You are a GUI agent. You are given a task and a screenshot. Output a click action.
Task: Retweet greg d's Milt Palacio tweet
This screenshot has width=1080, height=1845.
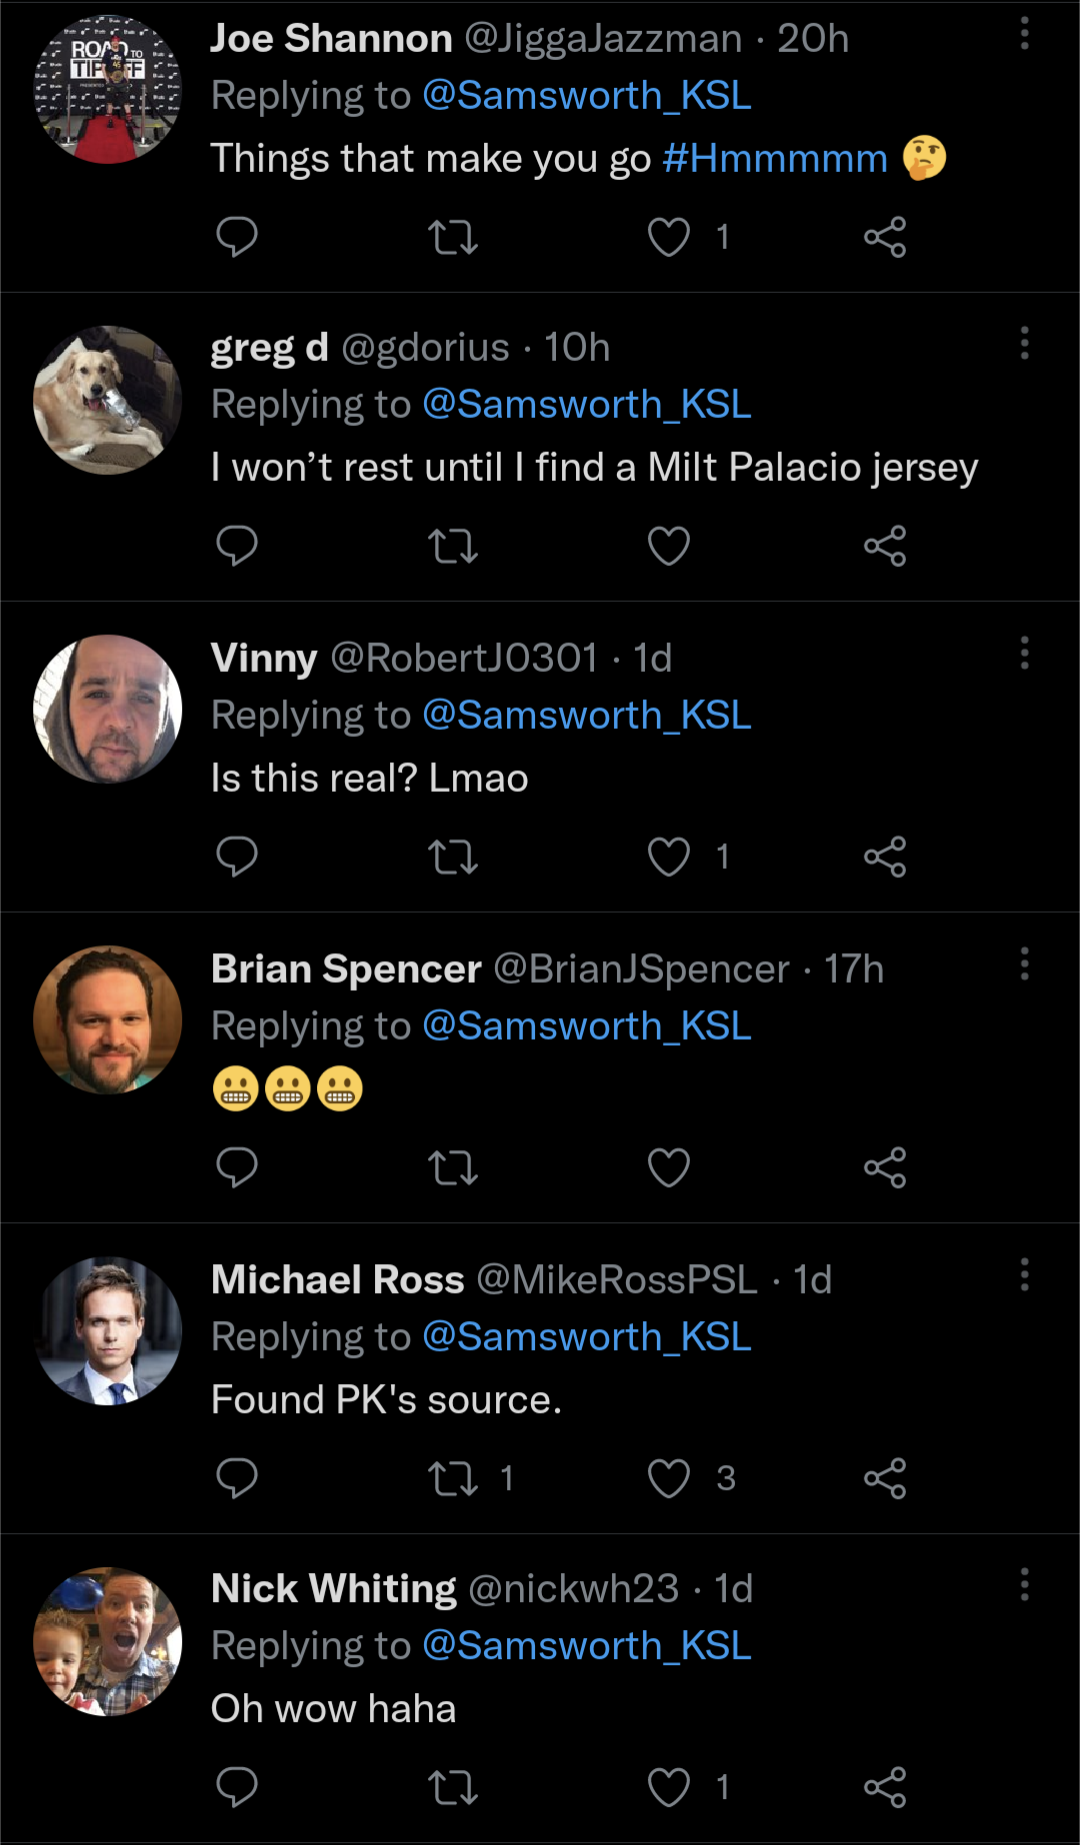(453, 546)
